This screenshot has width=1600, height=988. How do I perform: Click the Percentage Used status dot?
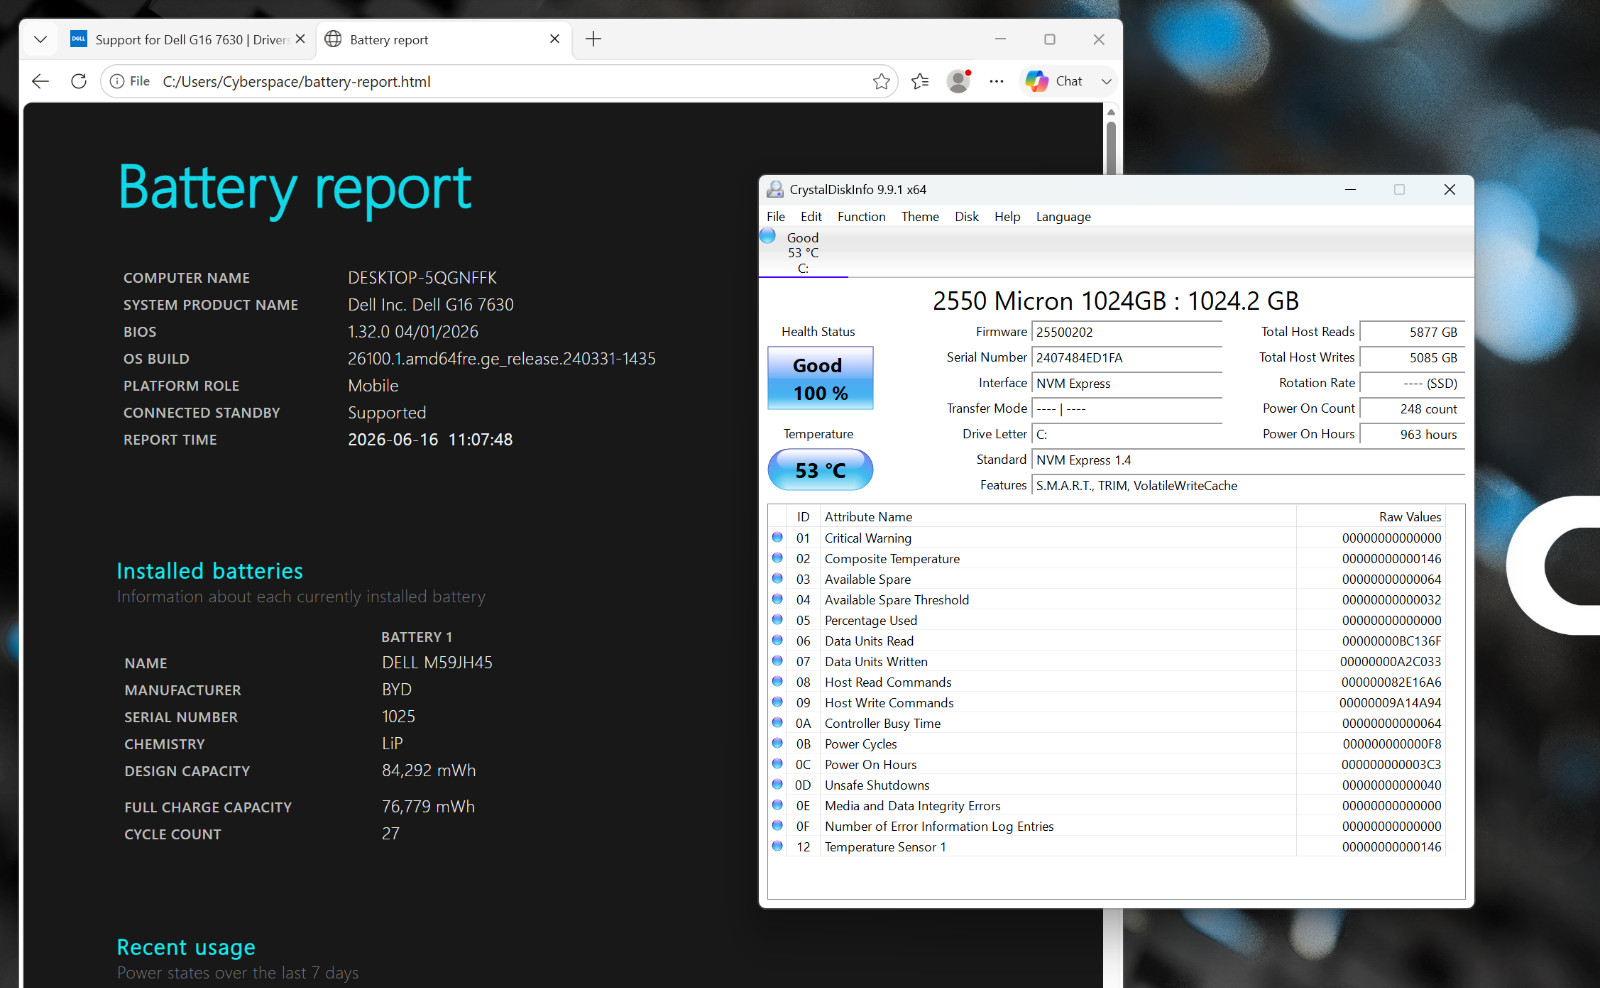(778, 620)
